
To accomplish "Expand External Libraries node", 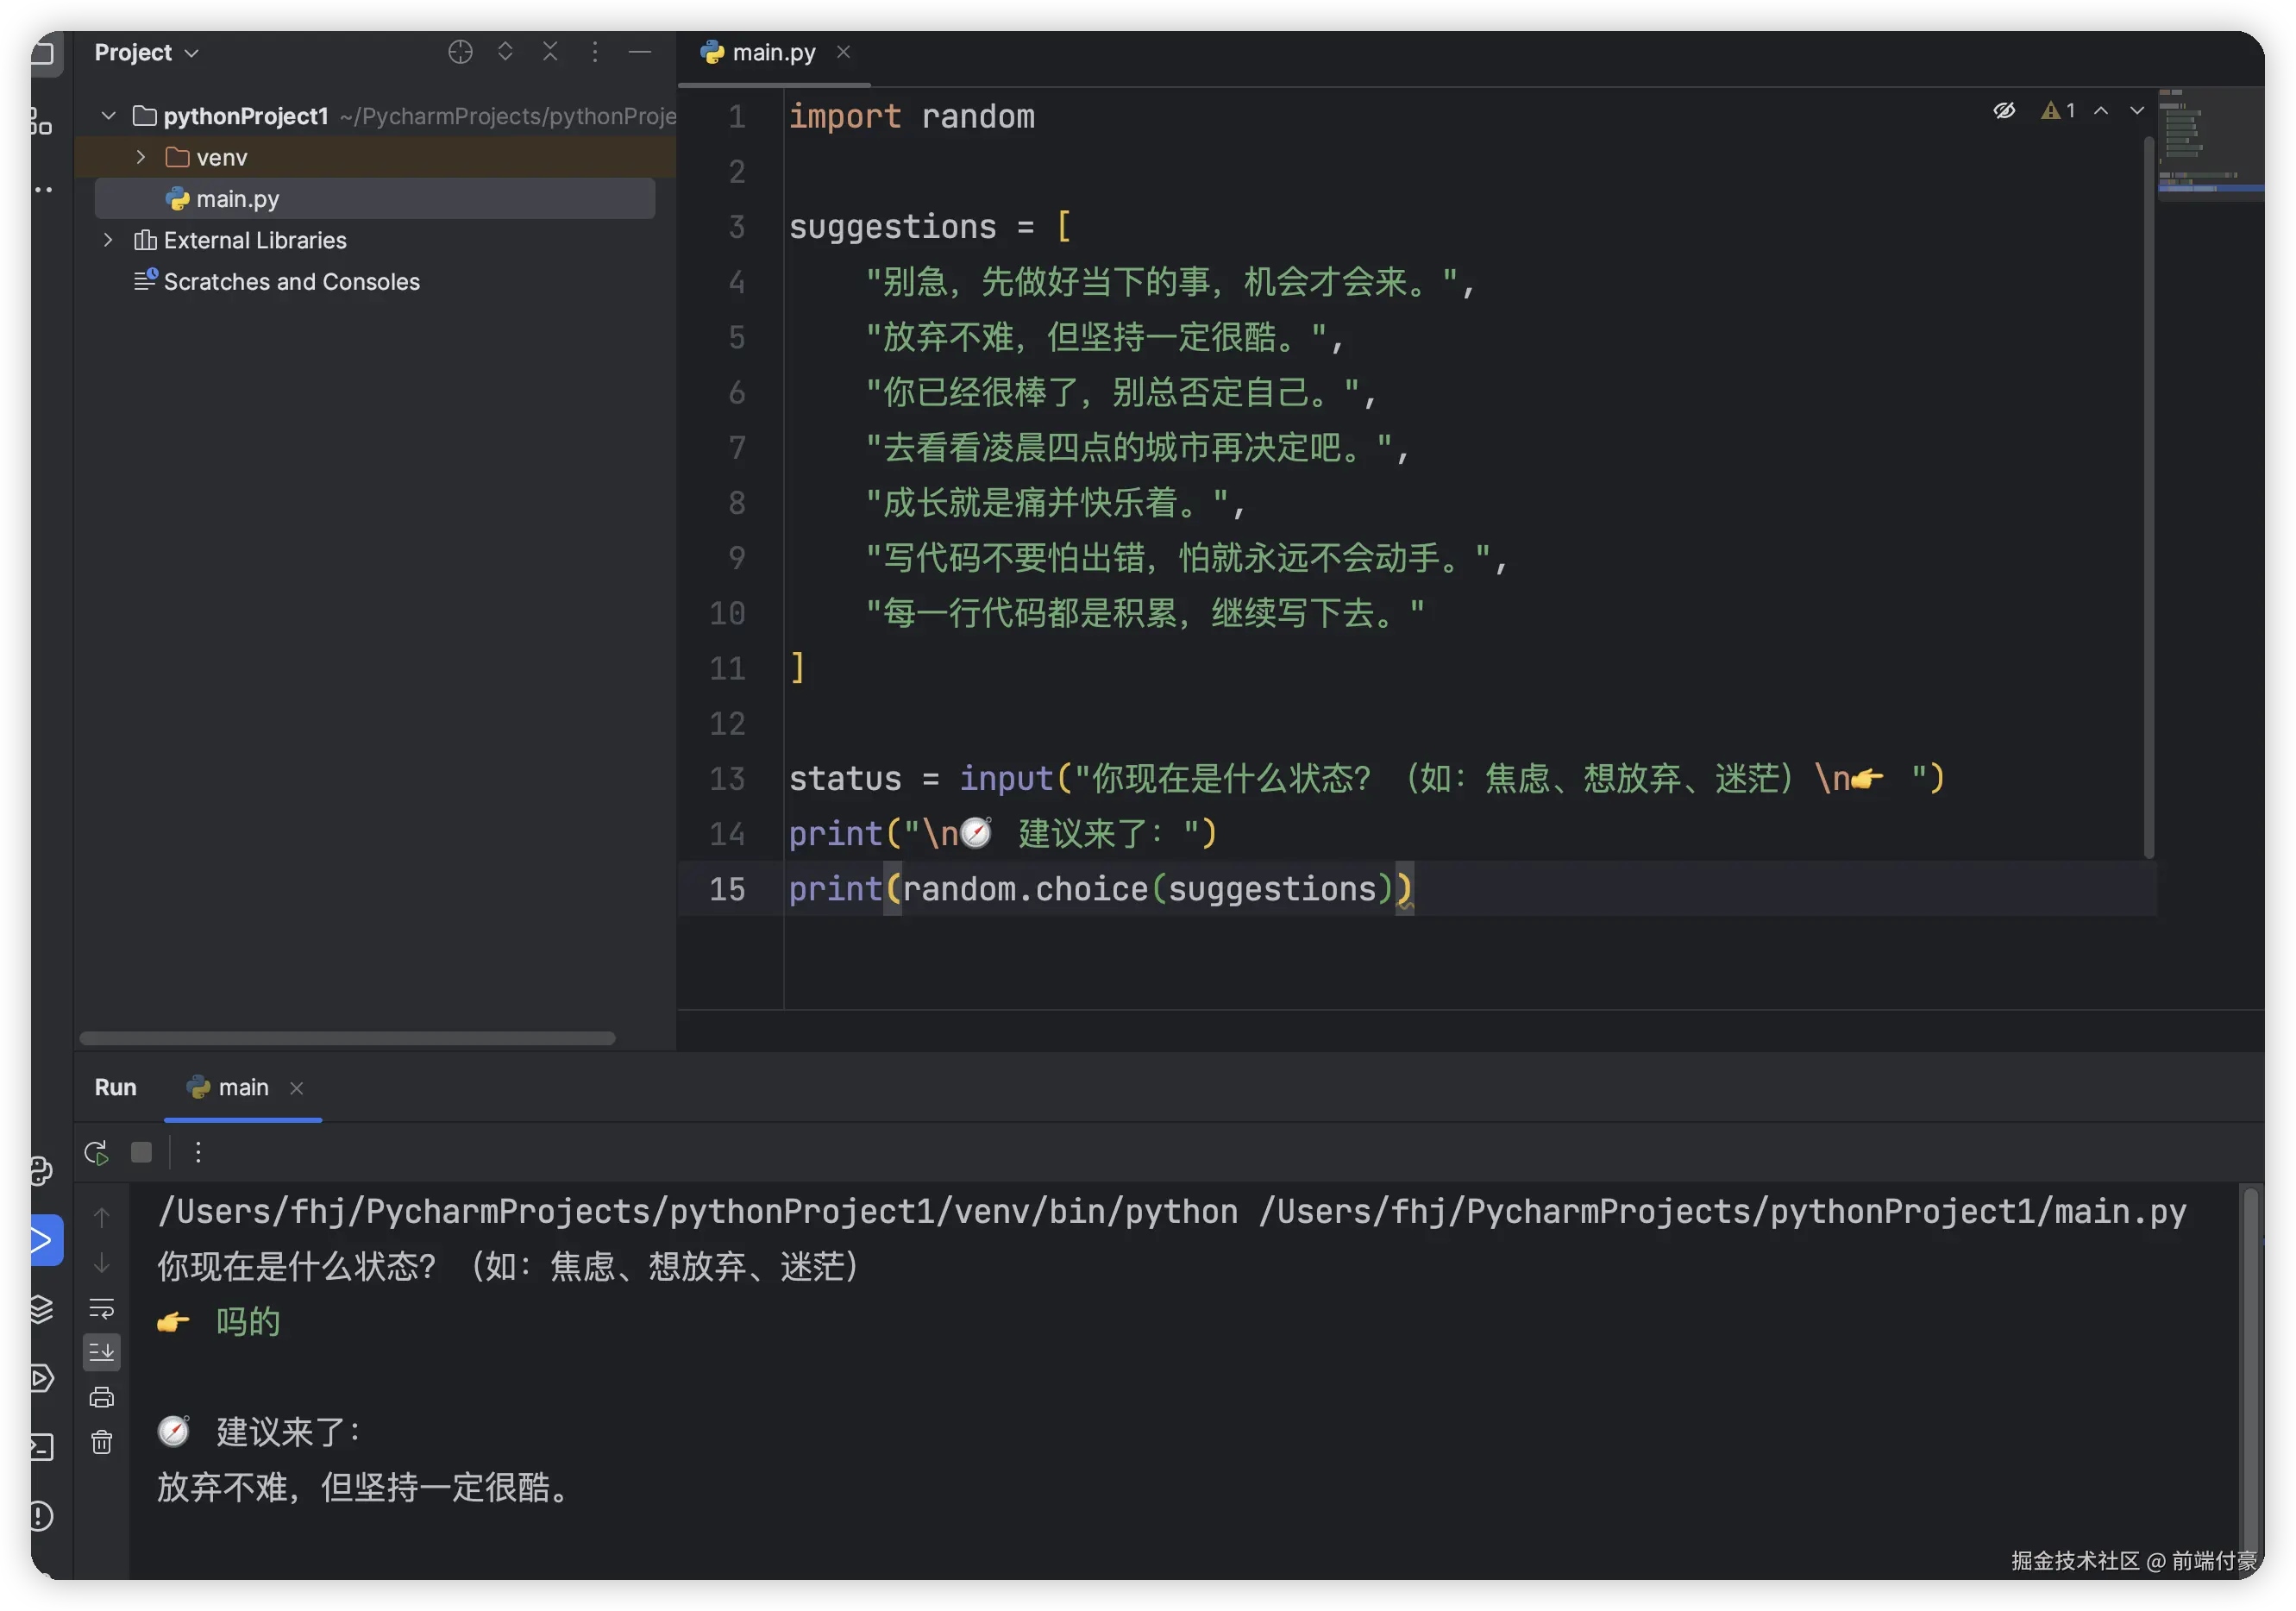I will (x=108, y=240).
